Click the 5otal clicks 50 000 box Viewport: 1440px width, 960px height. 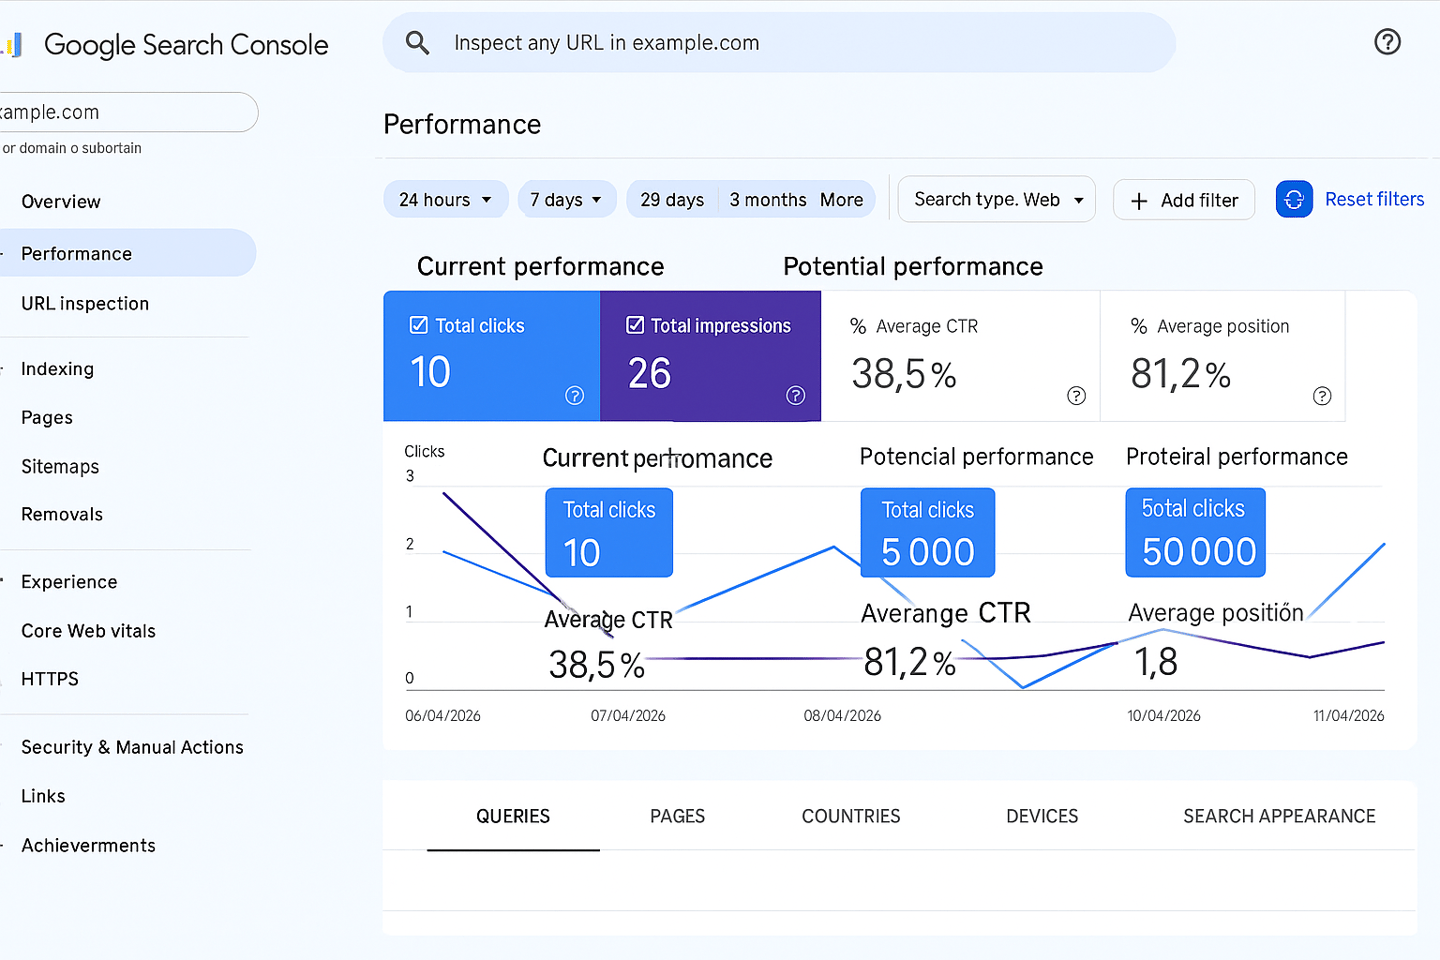(x=1195, y=532)
